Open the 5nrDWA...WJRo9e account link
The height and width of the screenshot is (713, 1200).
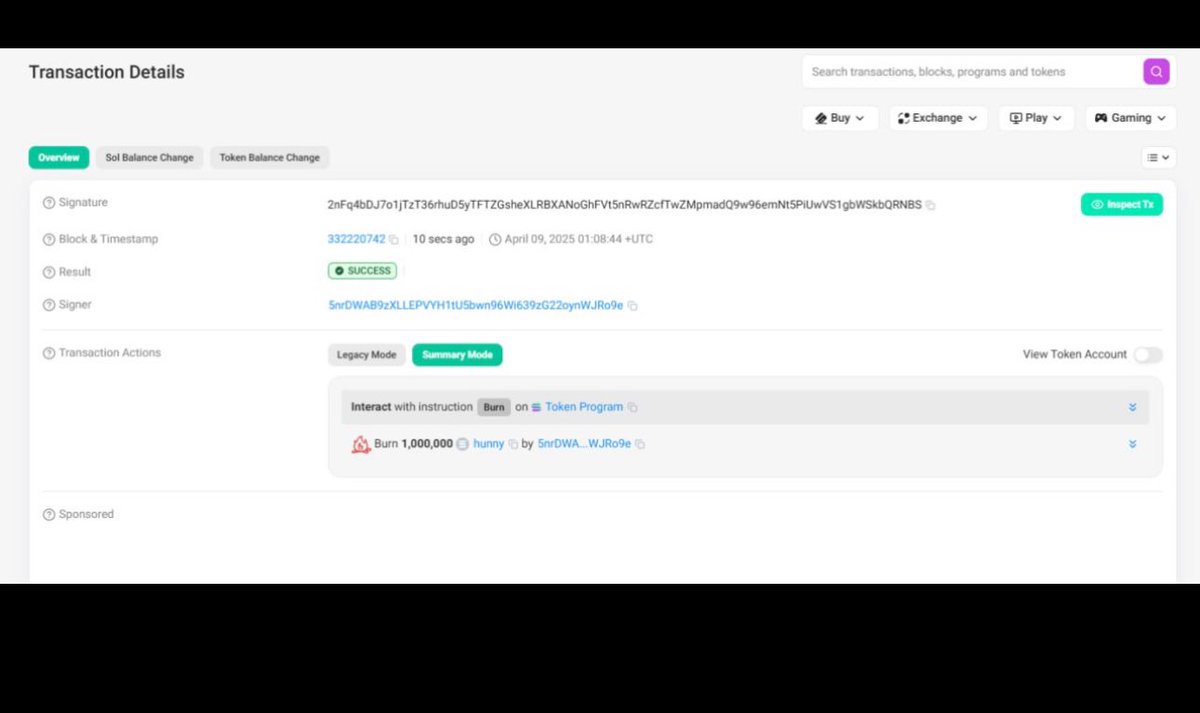[585, 444]
